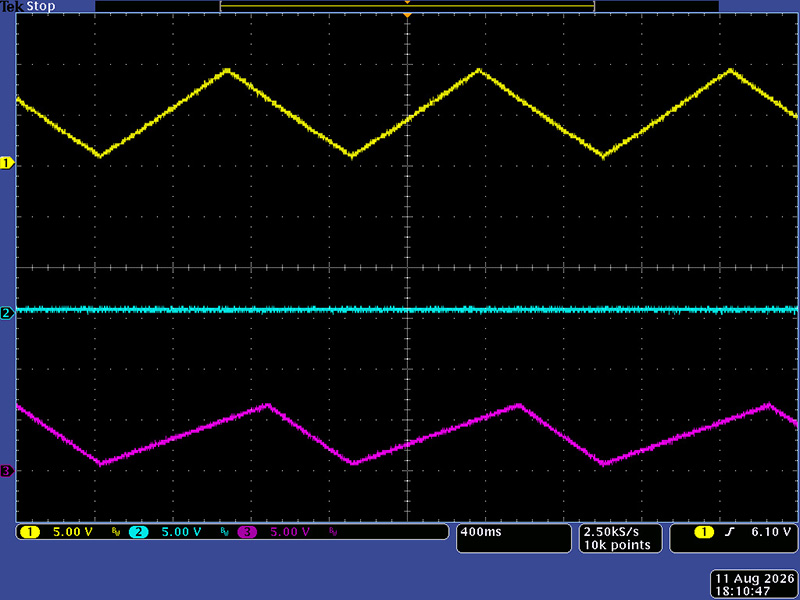Select the cyan channel 2 badge in readout

pyautogui.click(x=138, y=532)
